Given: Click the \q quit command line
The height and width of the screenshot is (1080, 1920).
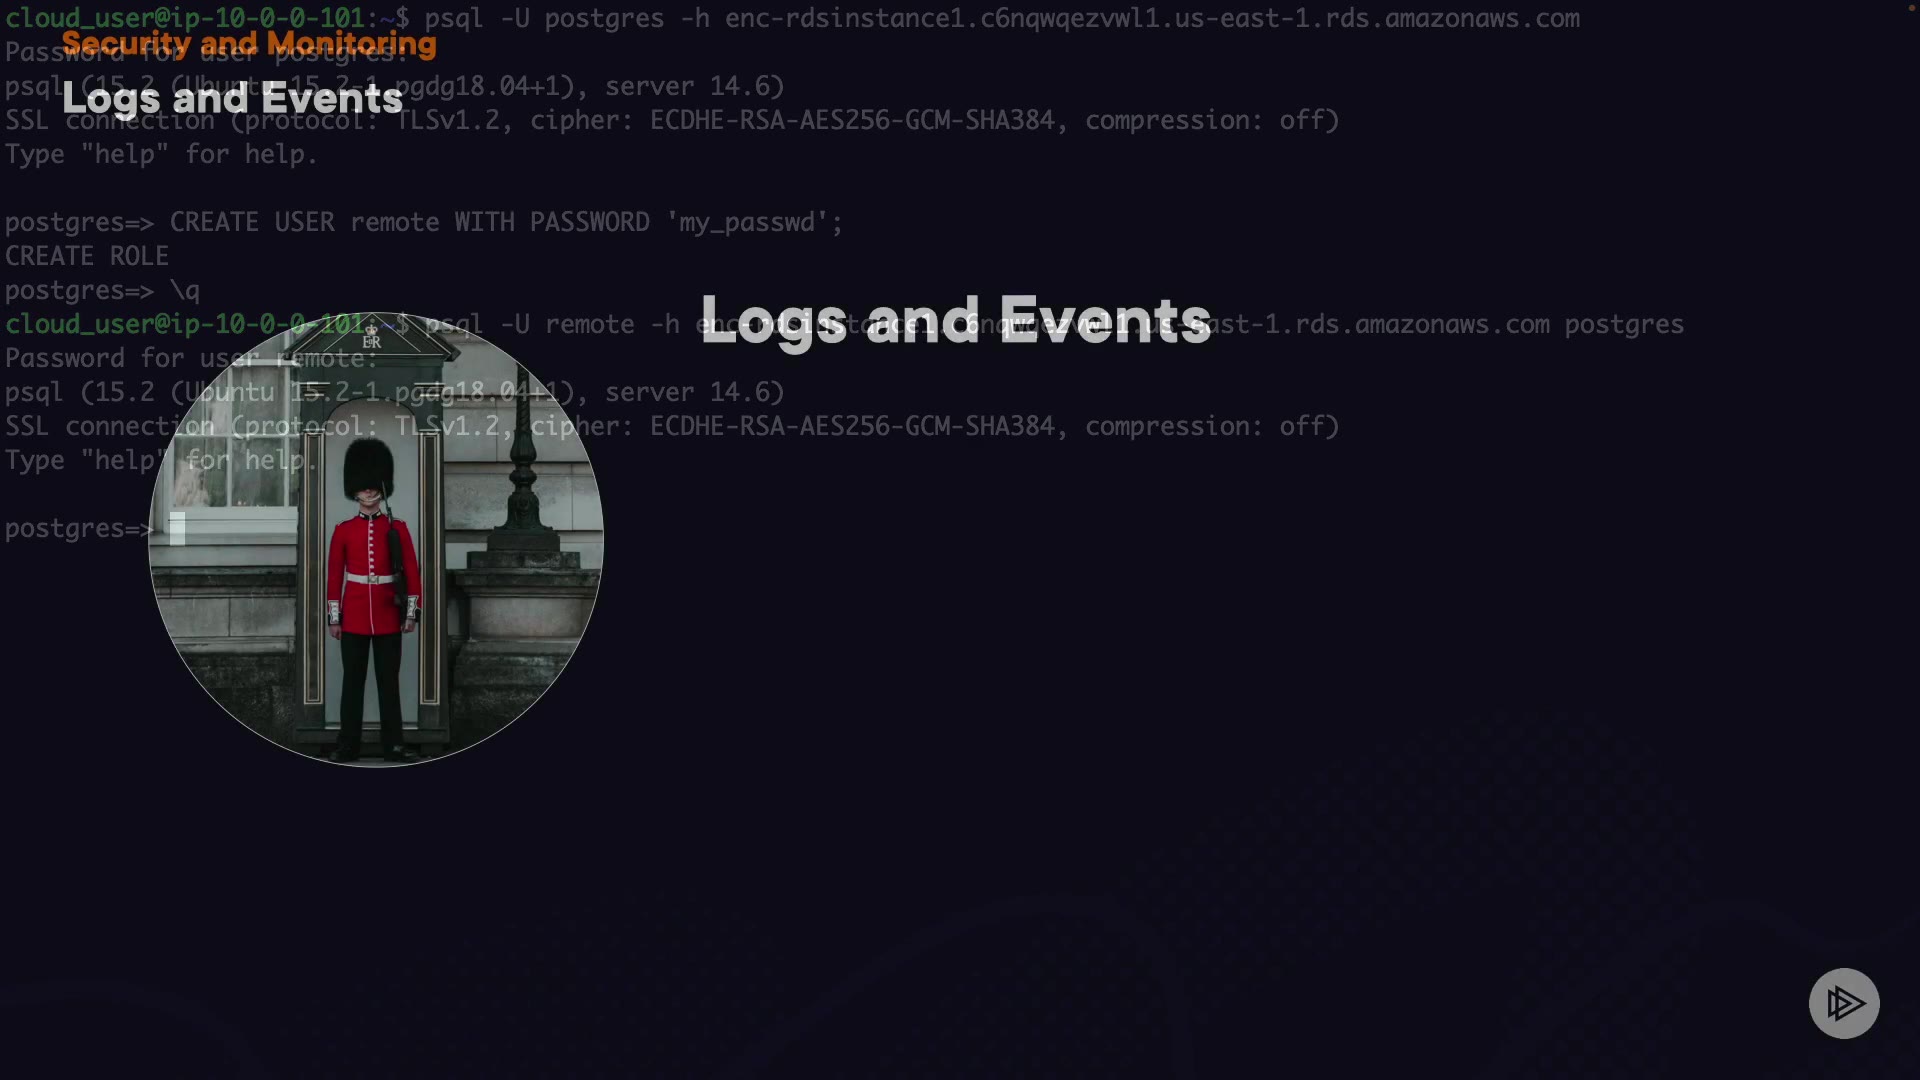Looking at the screenshot, I should pyautogui.click(x=184, y=291).
